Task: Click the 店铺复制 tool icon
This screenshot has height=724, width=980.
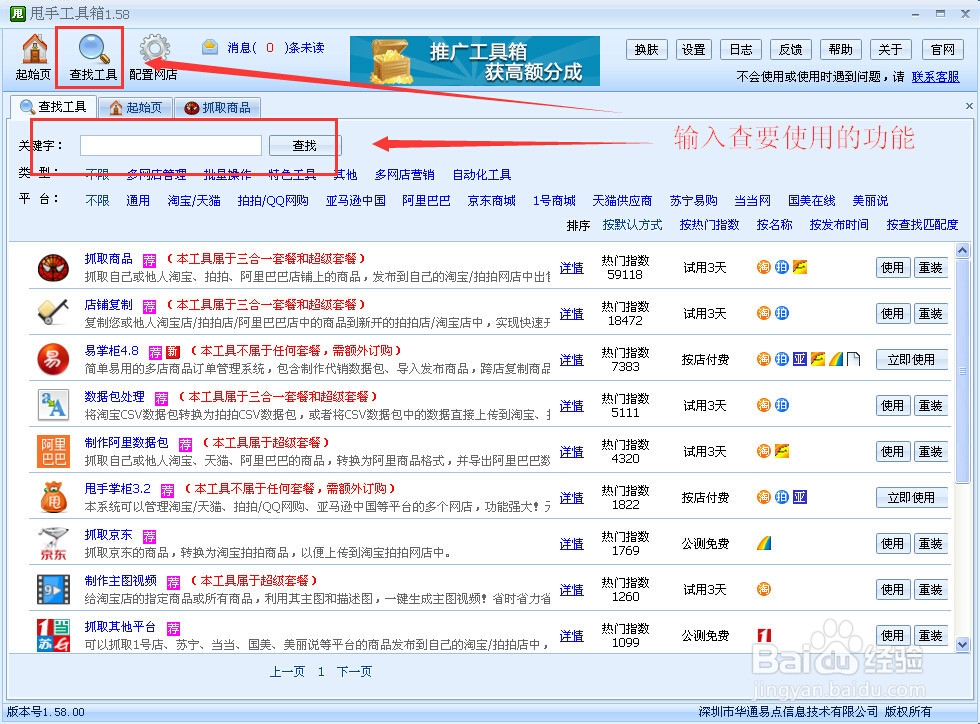Action: click(53, 312)
